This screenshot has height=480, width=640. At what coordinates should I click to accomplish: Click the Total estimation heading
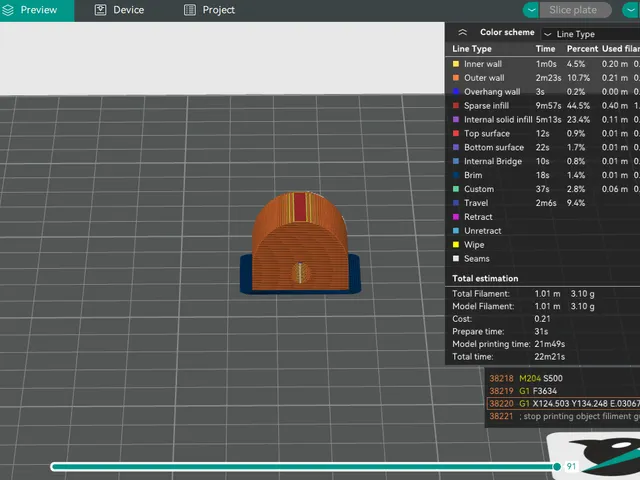(485, 278)
